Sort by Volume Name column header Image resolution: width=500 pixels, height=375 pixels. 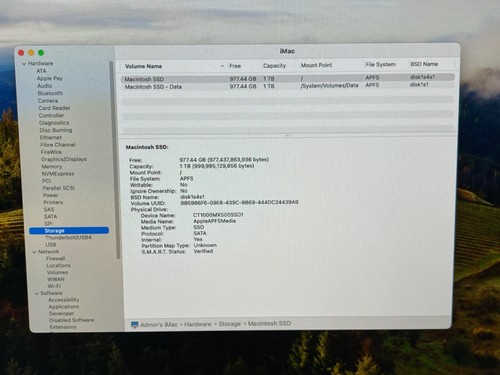[144, 66]
